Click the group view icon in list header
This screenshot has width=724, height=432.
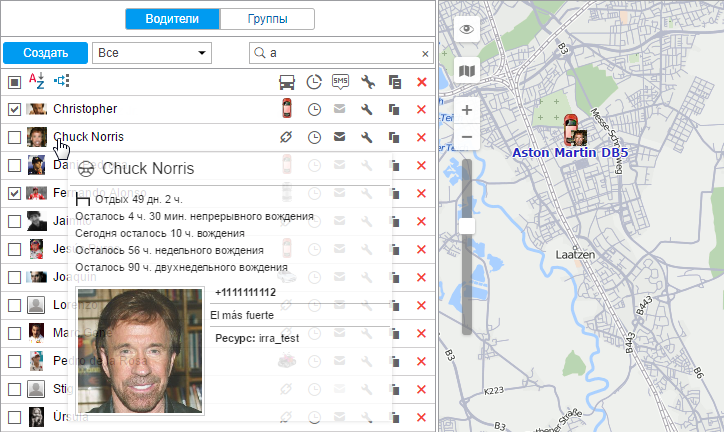[62, 82]
